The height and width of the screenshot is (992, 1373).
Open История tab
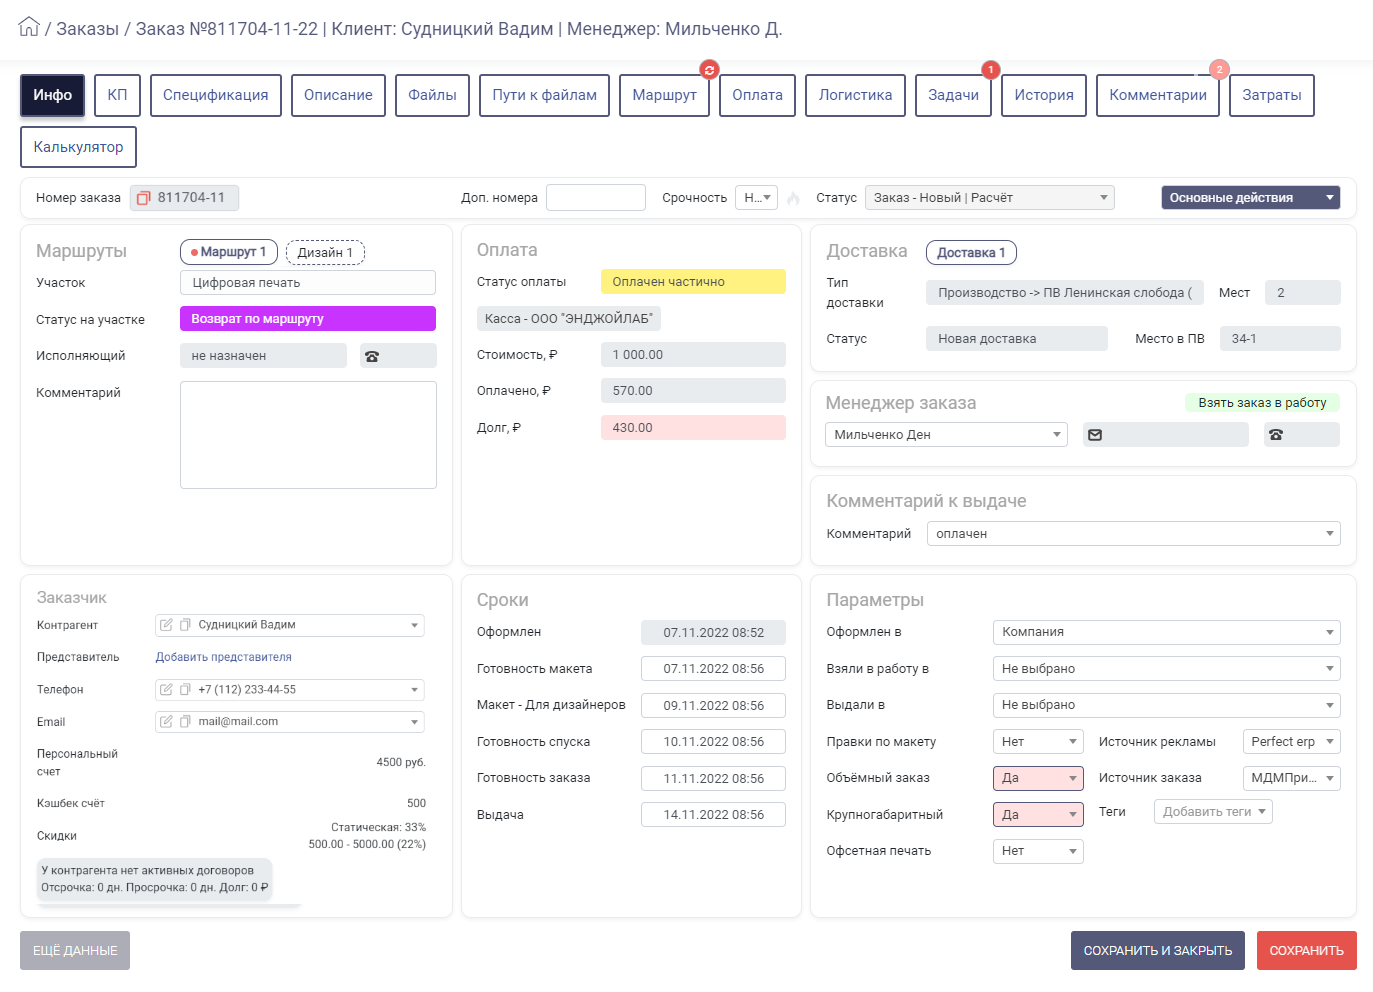point(1044,95)
